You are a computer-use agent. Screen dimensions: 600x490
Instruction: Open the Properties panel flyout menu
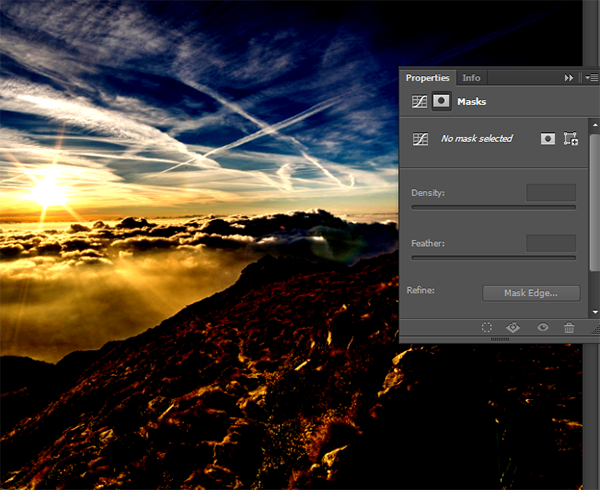(x=591, y=78)
